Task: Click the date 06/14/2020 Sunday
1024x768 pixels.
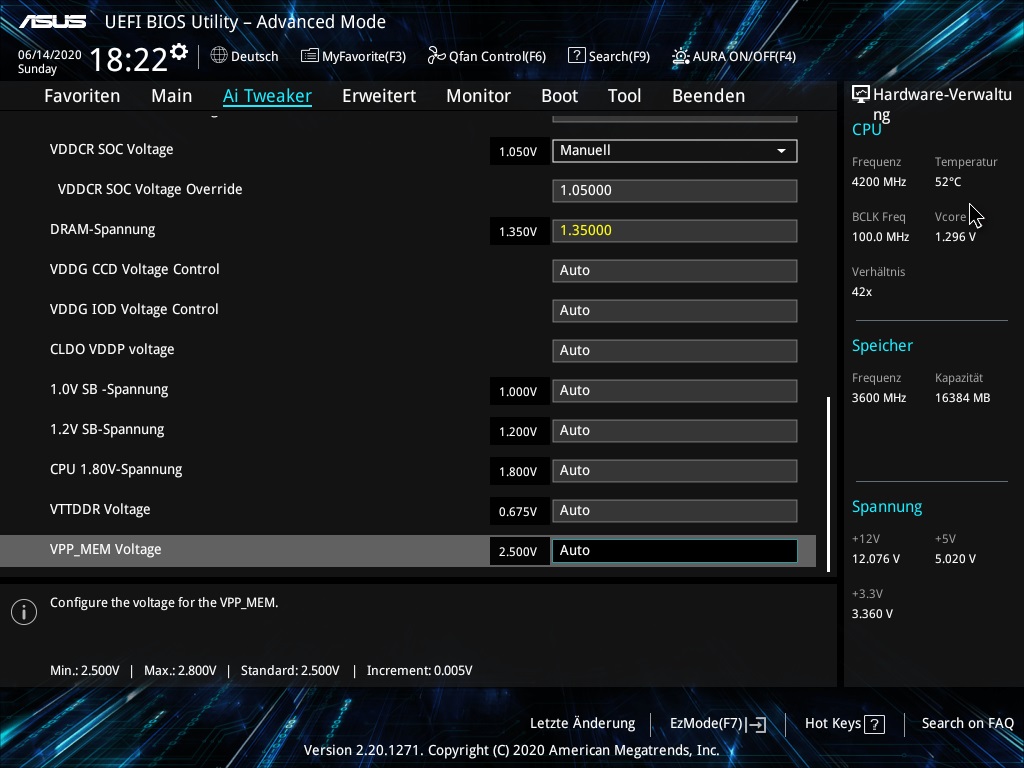Action: click(x=49, y=62)
